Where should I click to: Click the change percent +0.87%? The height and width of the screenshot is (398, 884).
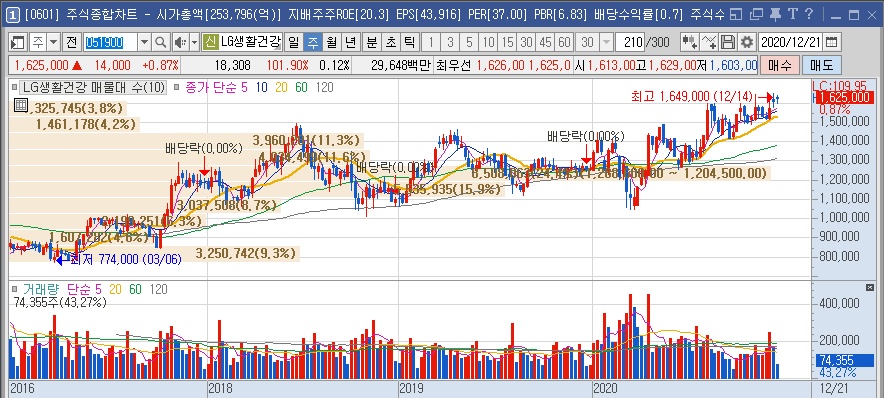[160, 65]
